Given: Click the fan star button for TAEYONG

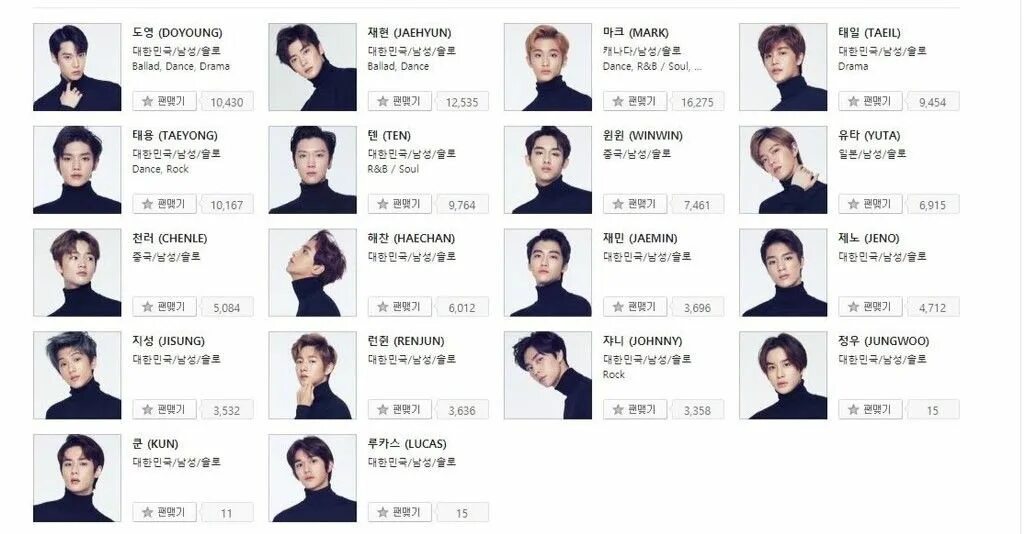Looking at the screenshot, I should (164, 204).
